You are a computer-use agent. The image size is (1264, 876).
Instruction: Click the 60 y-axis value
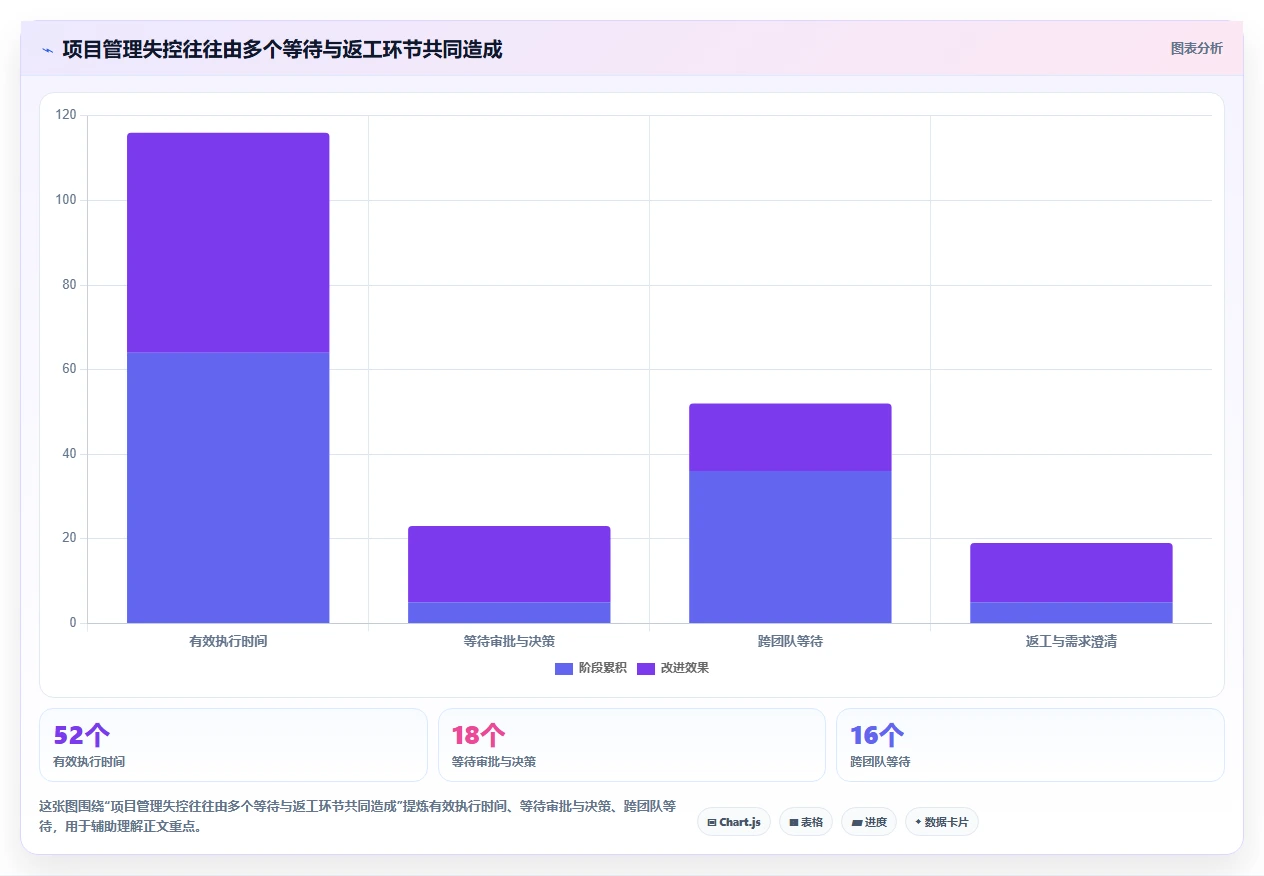pos(69,369)
